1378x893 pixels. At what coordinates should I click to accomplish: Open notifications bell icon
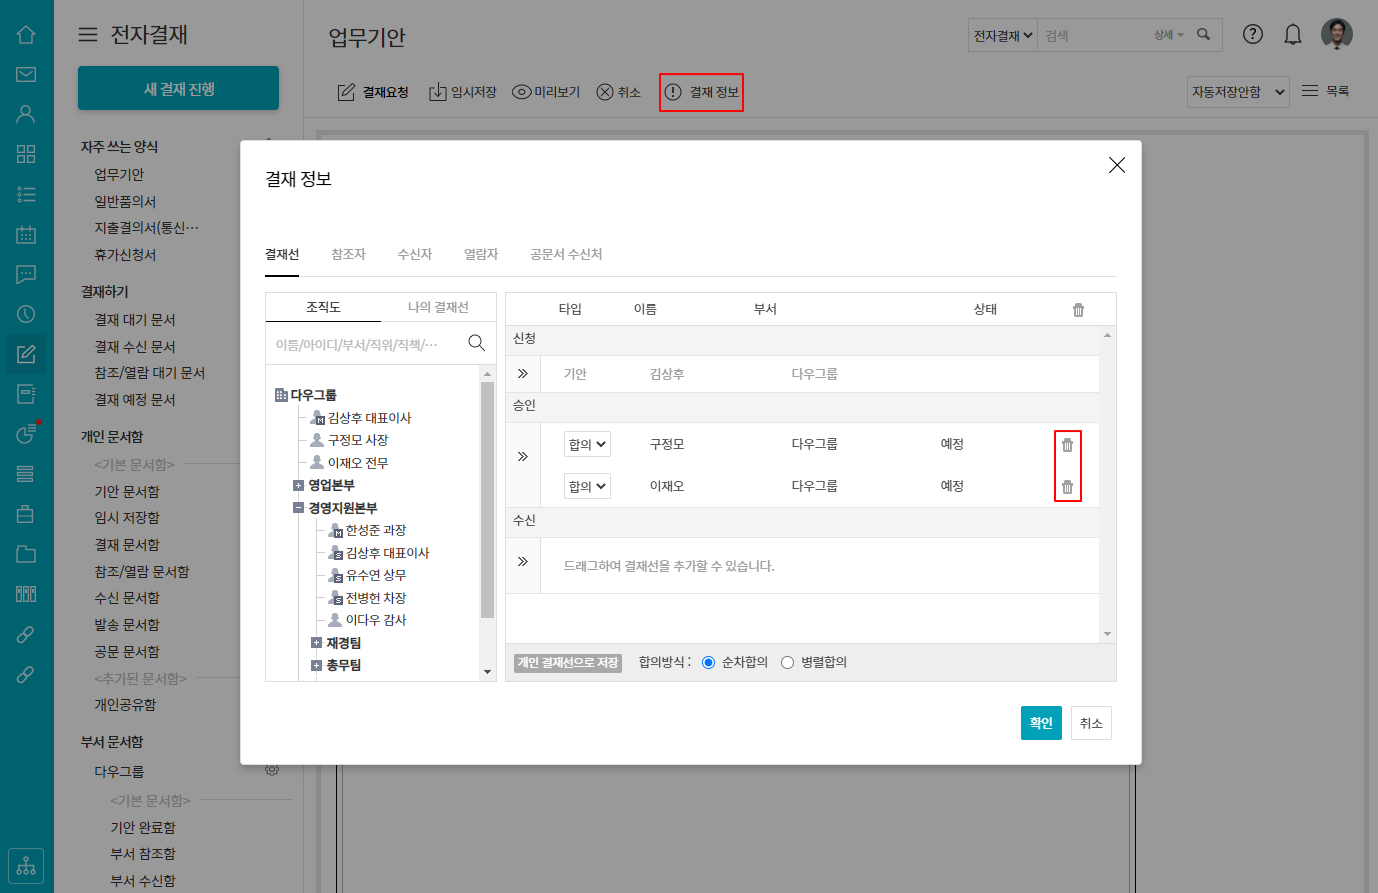pos(1292,35)
